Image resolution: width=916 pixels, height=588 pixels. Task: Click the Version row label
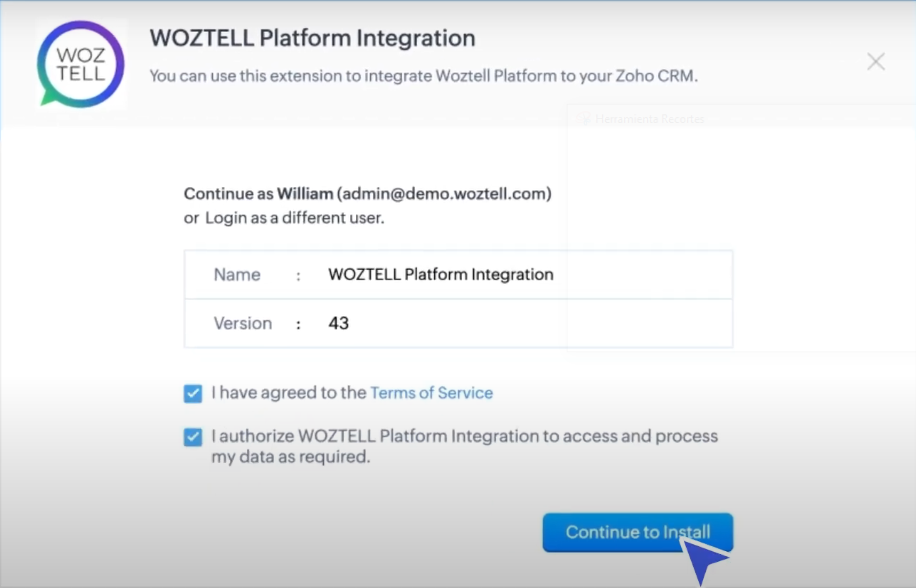point(242,323)
